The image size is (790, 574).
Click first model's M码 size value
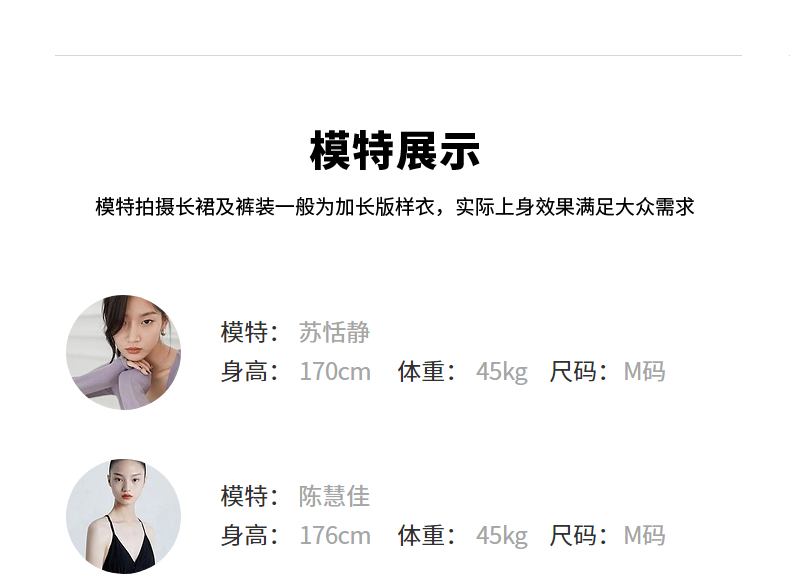coord(644,372)
